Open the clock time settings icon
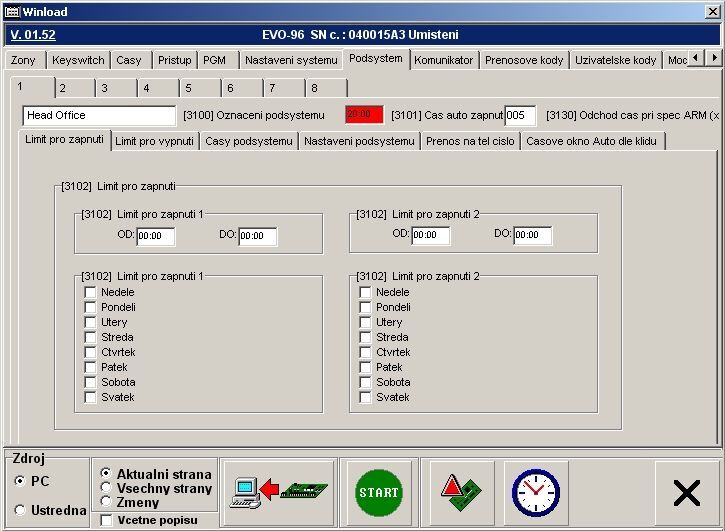 tap(535, 492)
